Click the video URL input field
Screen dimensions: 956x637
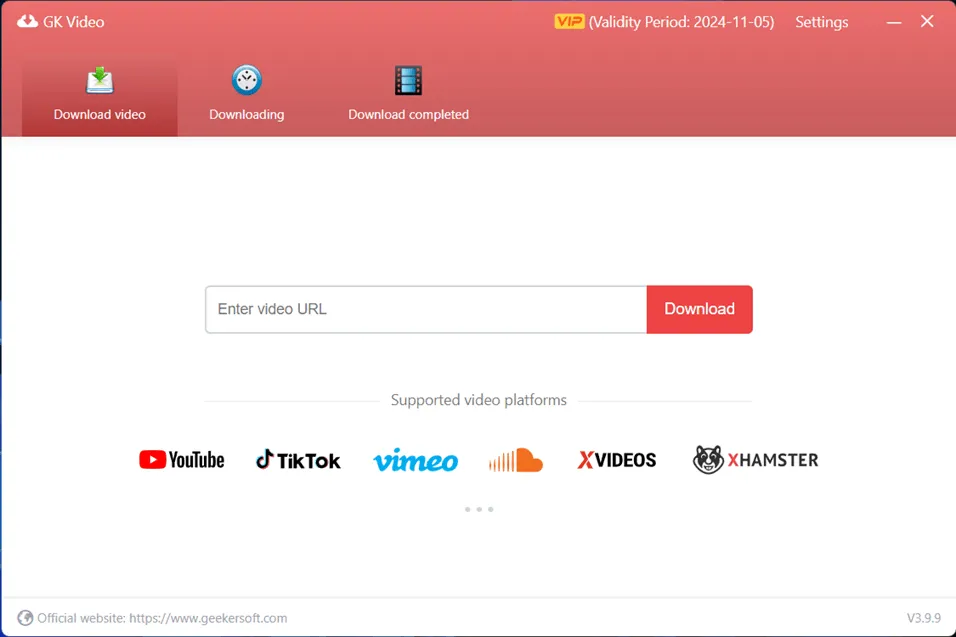click(x=425, y=309)
